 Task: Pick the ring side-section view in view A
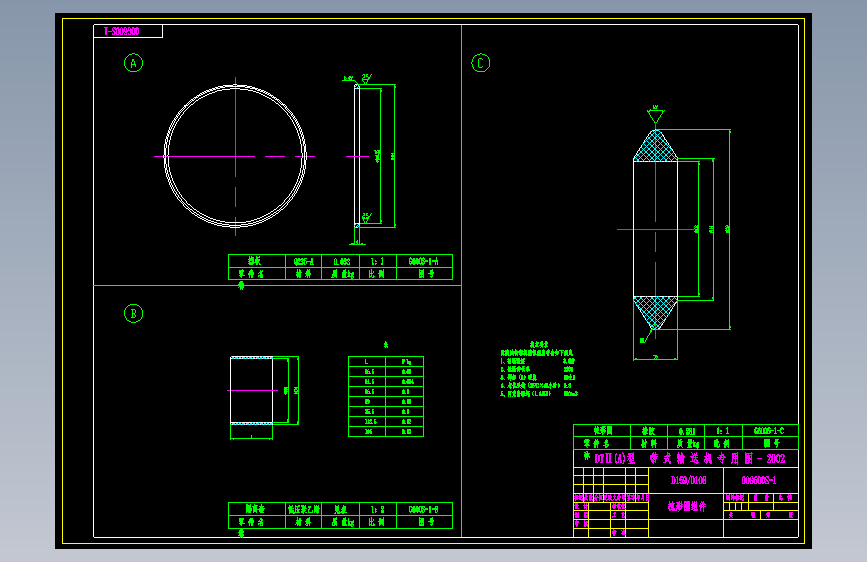(357, 156)
